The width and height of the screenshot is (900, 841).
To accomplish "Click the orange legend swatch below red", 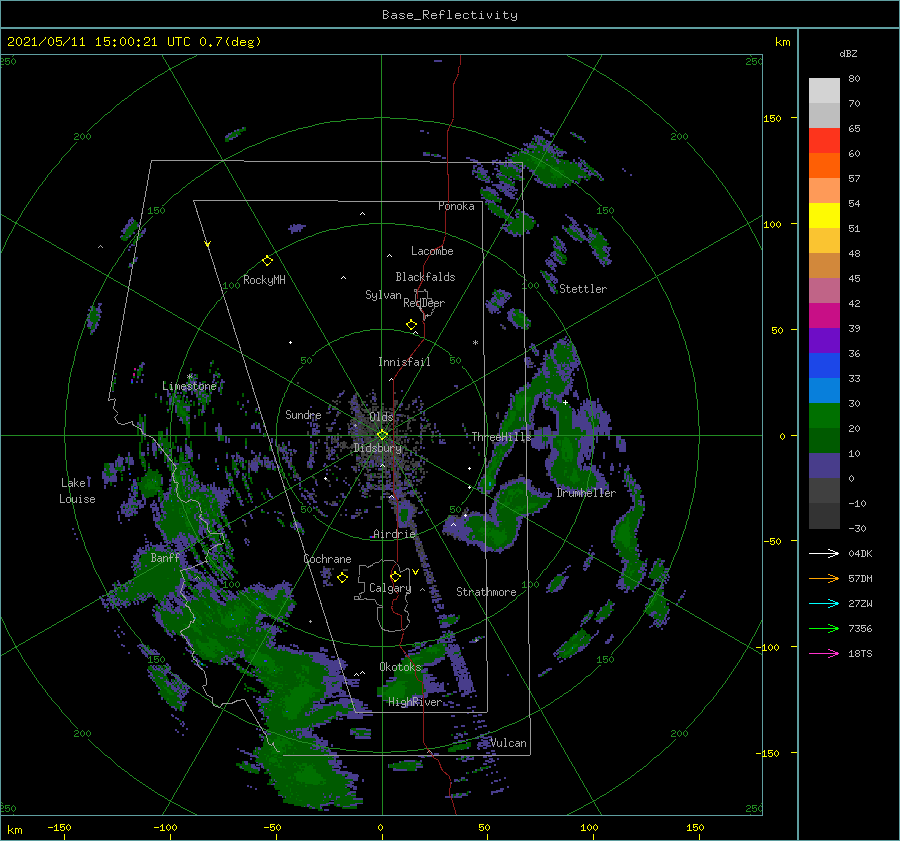I will (x=824, y=166).
